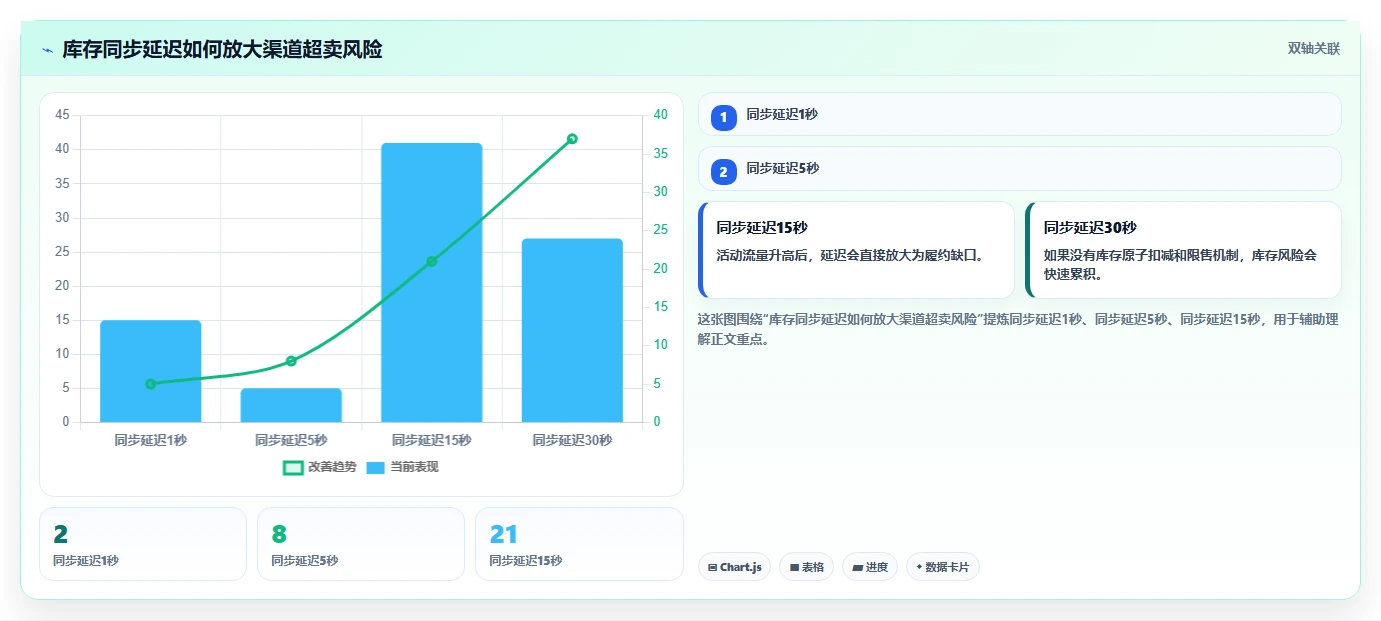Click the lightning icon beside the title
Viewport: 1381px width, 621px height.
[x=47, y=50]
